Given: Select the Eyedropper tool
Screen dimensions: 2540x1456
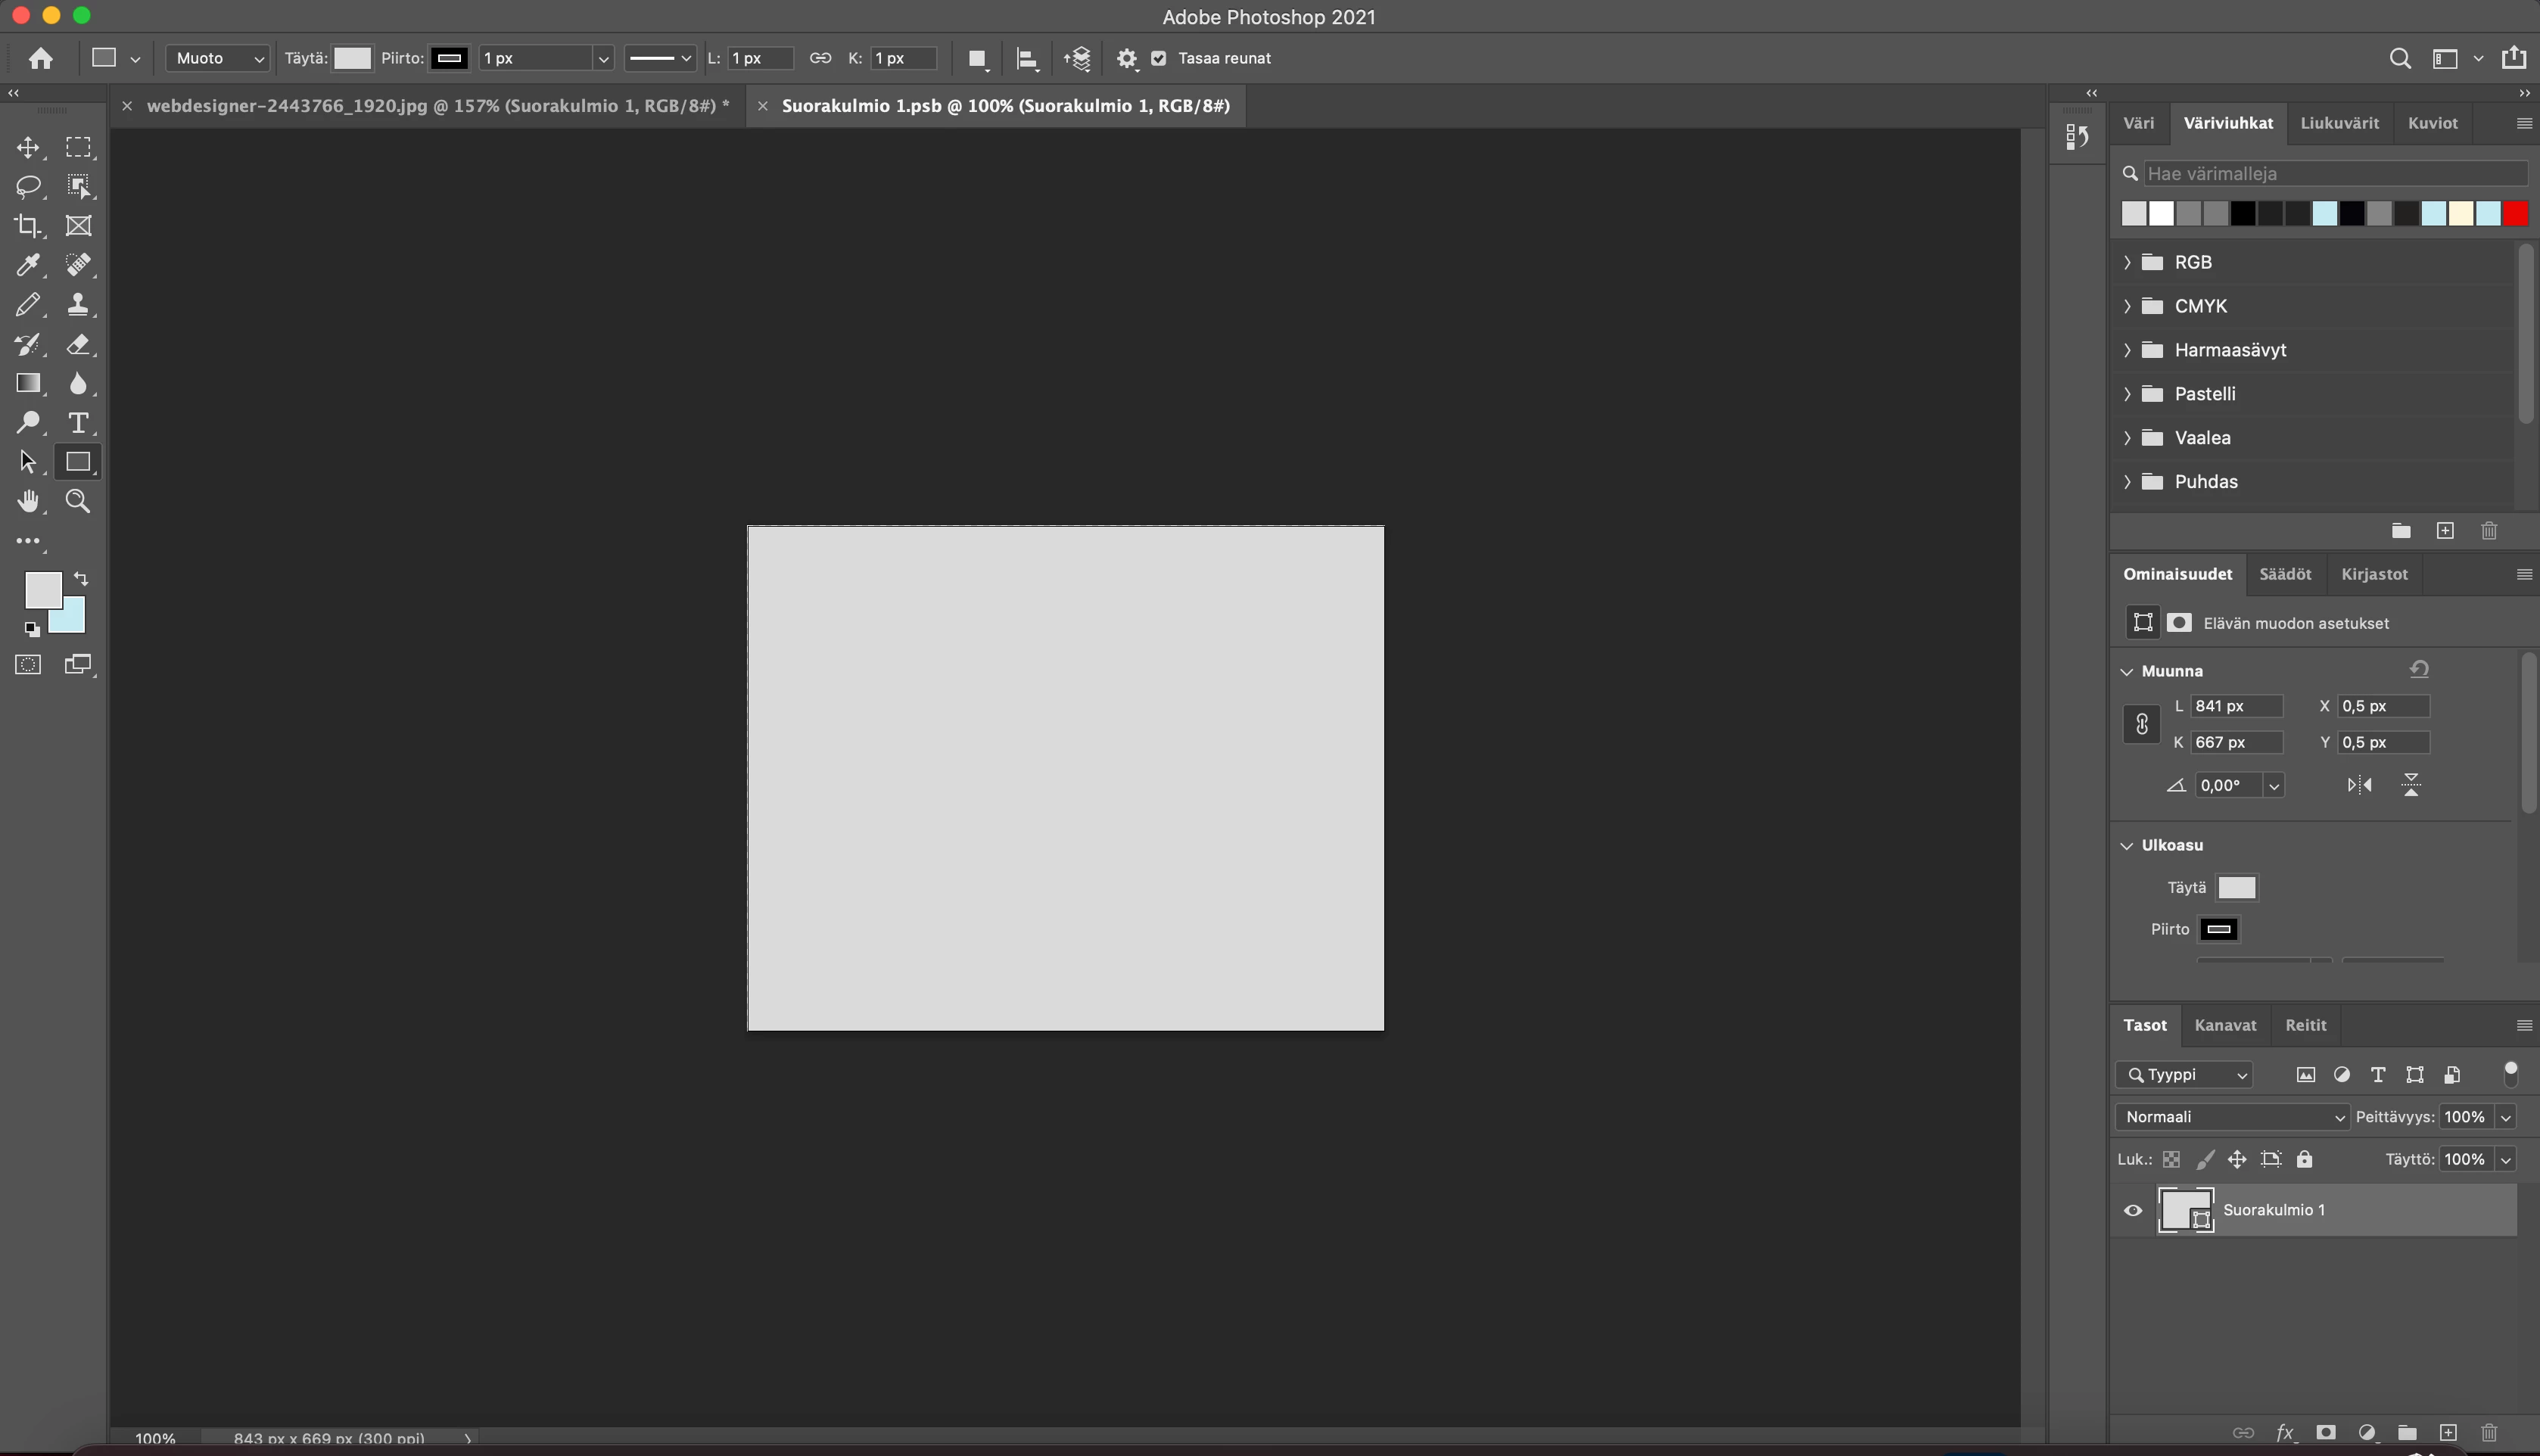Looking at the screenshot, I should click(x=28, y=265).
